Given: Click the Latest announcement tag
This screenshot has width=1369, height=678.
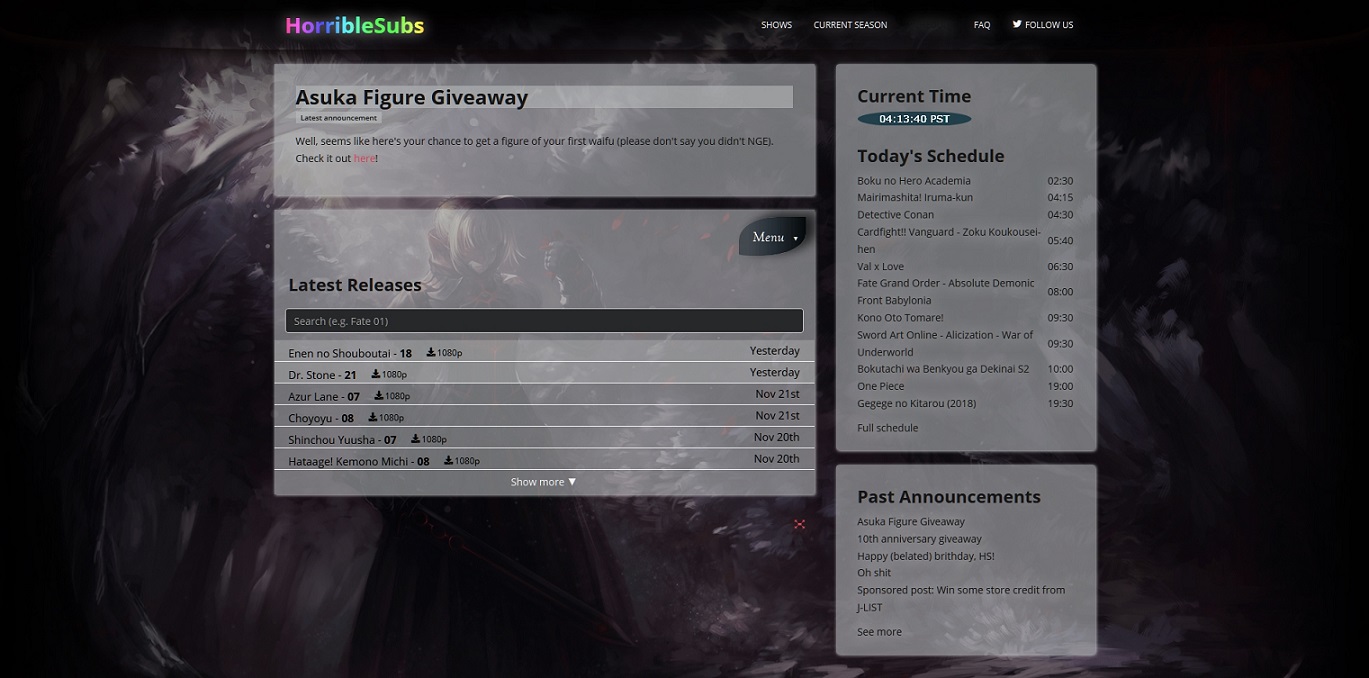Looking at the screenshot, I should click(x=339, y=118).
